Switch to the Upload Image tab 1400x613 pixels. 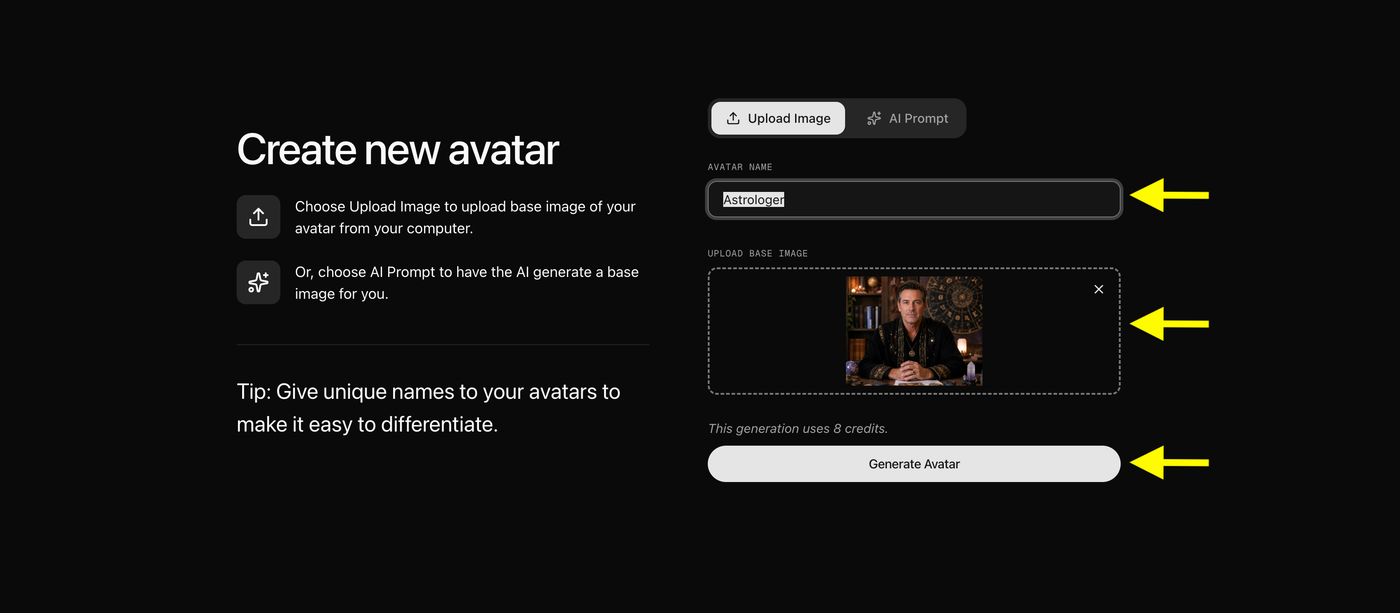[778, 118]
